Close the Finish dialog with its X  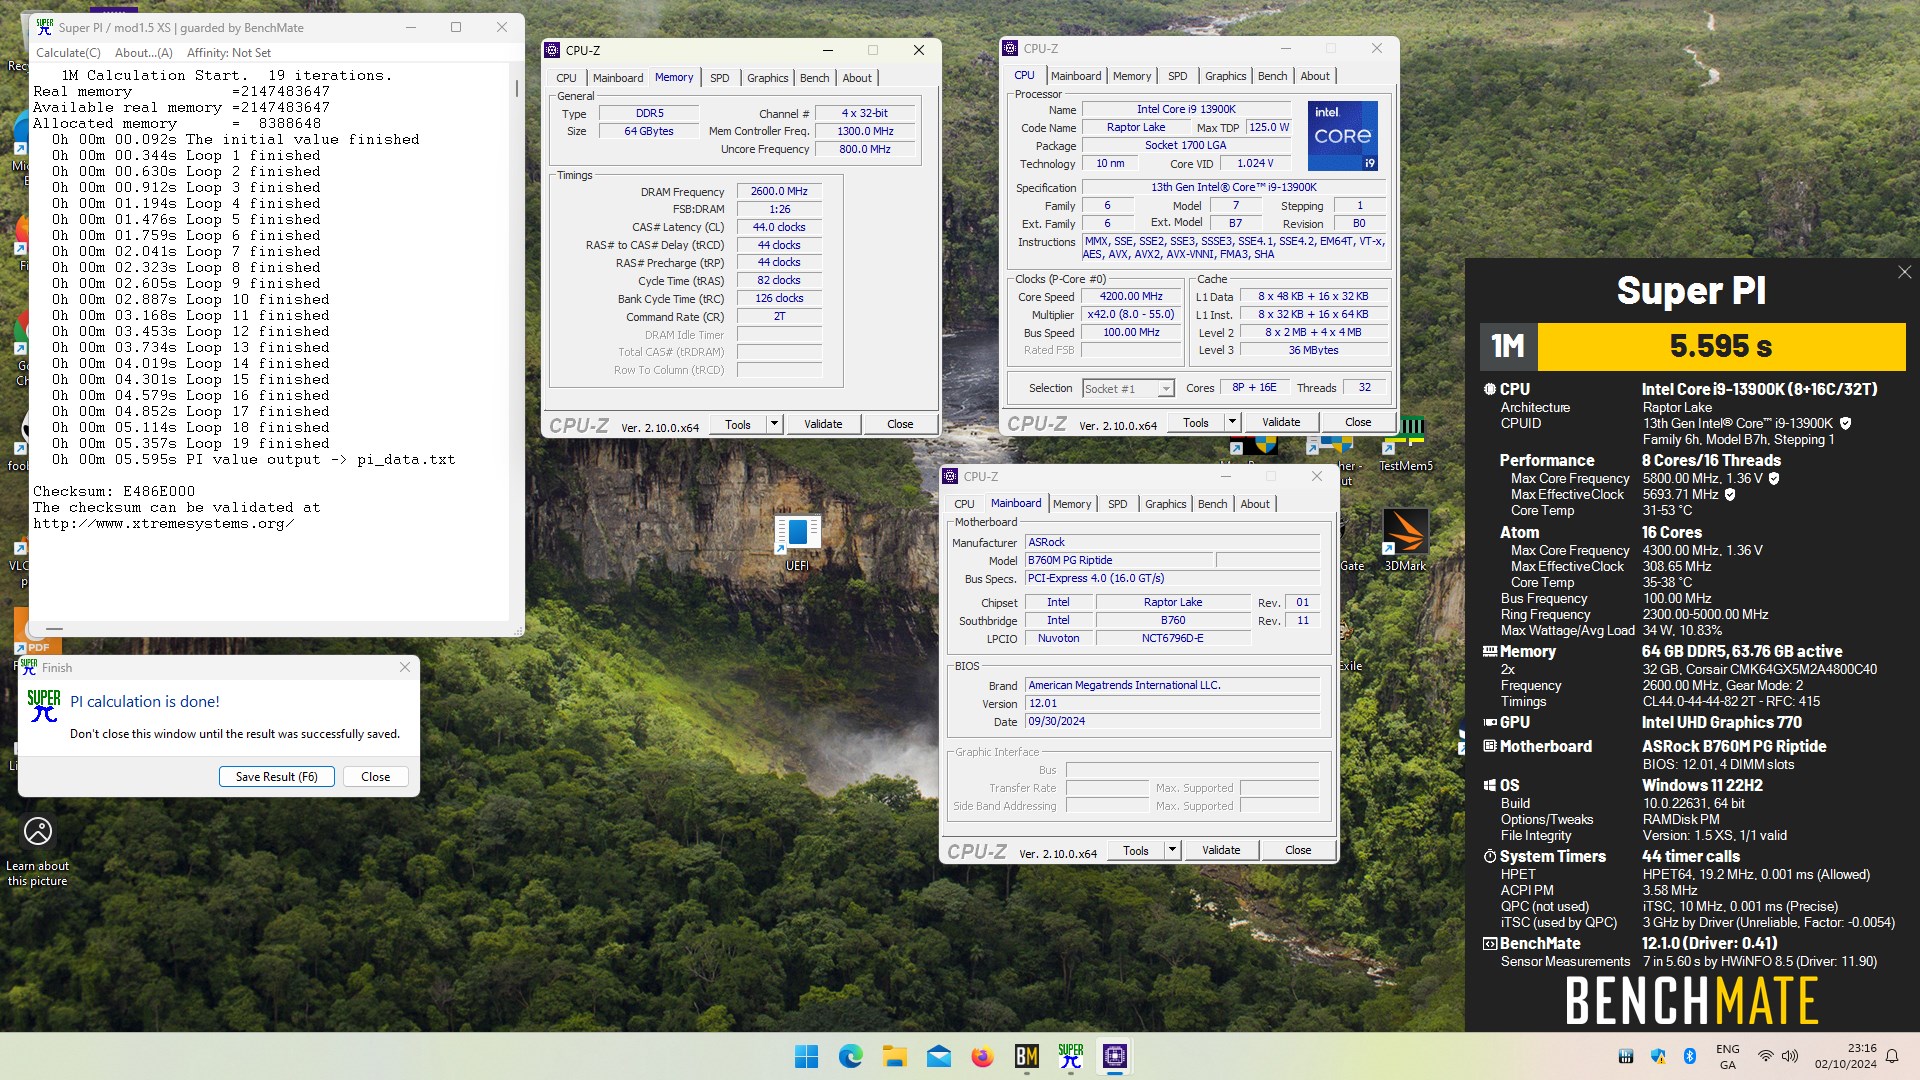(x=405, y=667)
